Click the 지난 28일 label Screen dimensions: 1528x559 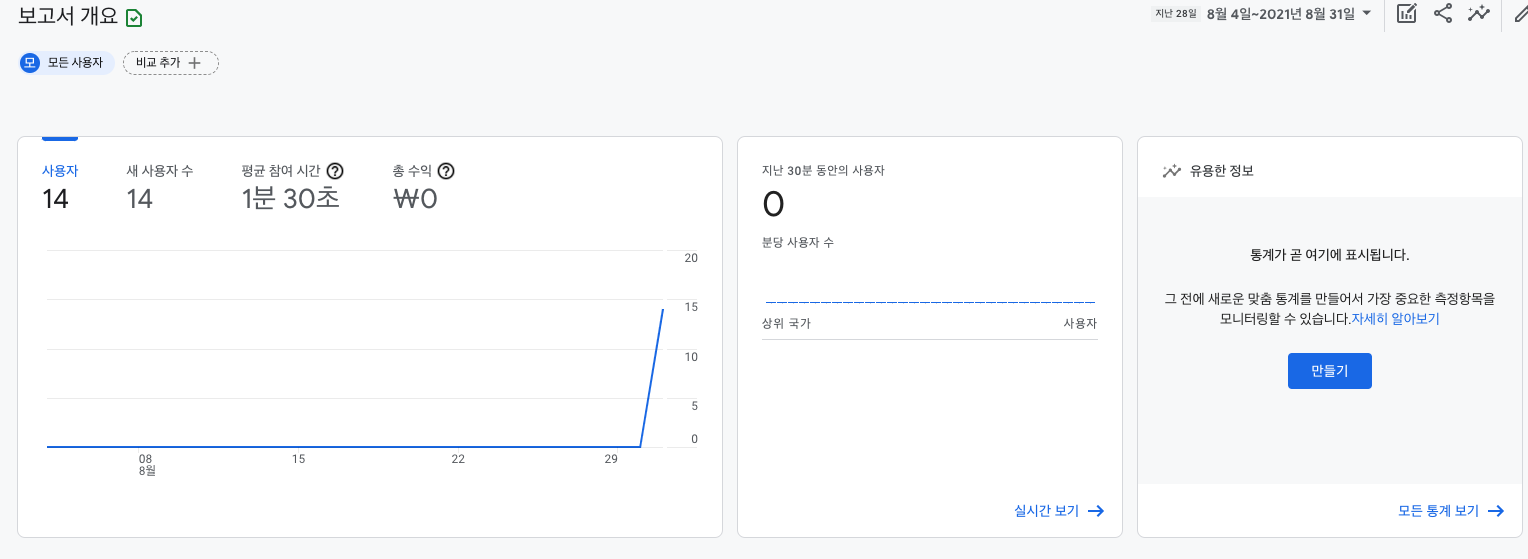coord(1176,14)
